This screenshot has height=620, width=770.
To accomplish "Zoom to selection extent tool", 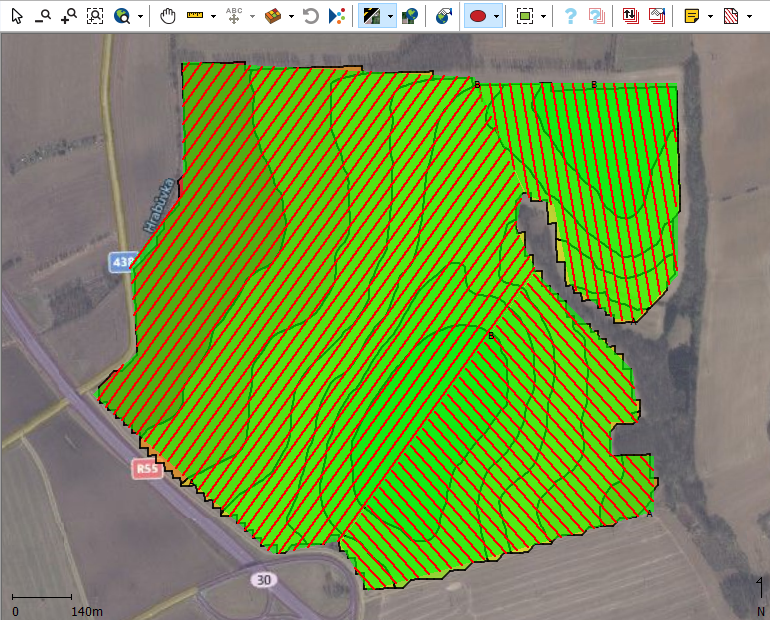I will [x=95, y=16].
